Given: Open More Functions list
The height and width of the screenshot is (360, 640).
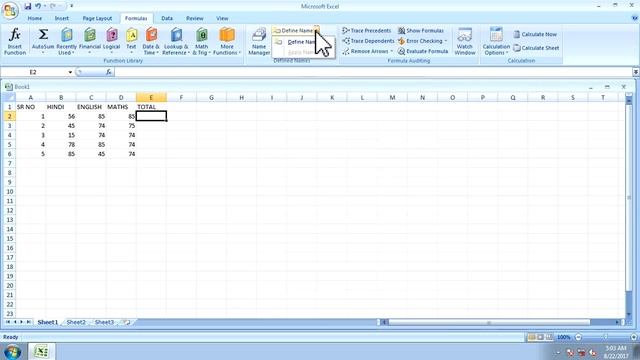Looking at the screenshot, I should (227, 41).
